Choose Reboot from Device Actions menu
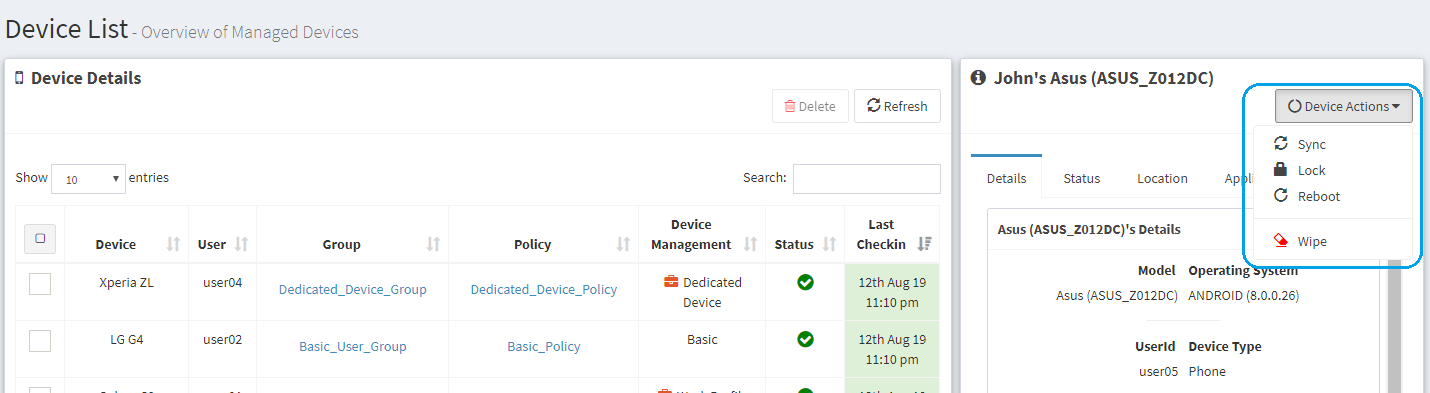Screen dimensions: 1430x393 point(1334,196)
